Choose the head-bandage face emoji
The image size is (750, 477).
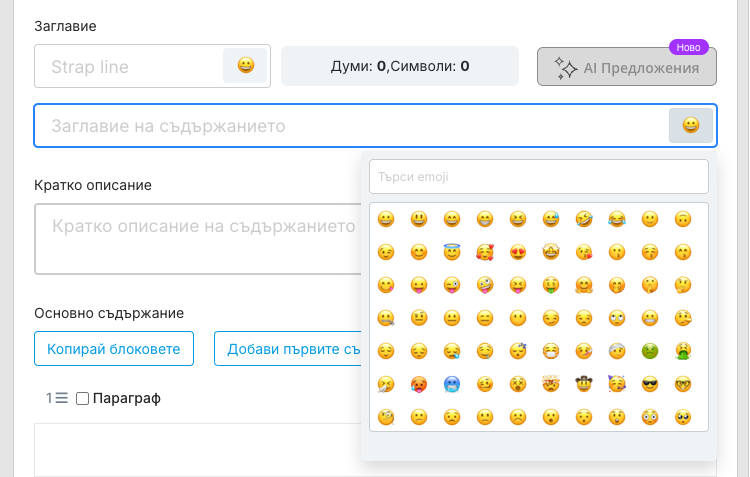617,351
